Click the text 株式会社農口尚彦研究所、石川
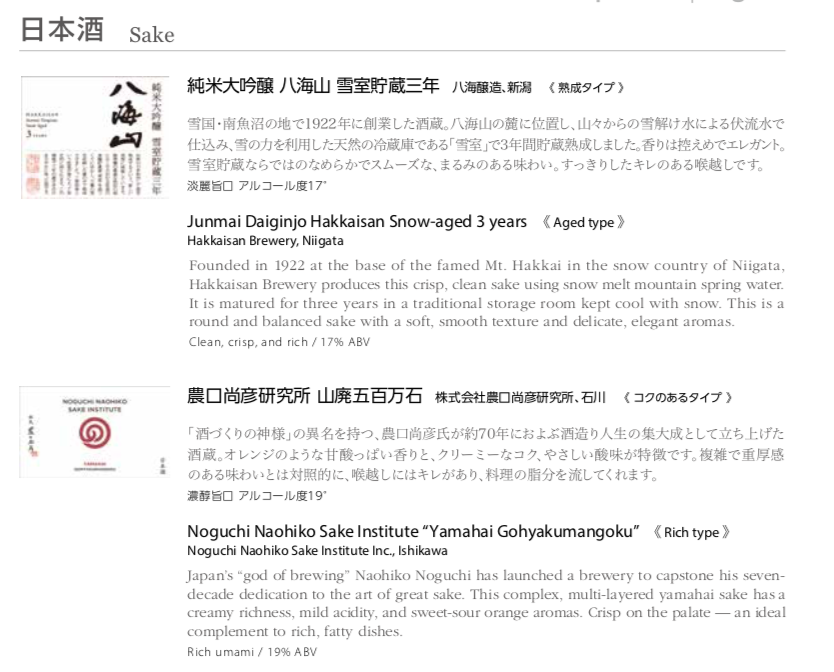The height and width of the screenshot is (672, 834). click(x=520, y=397)
